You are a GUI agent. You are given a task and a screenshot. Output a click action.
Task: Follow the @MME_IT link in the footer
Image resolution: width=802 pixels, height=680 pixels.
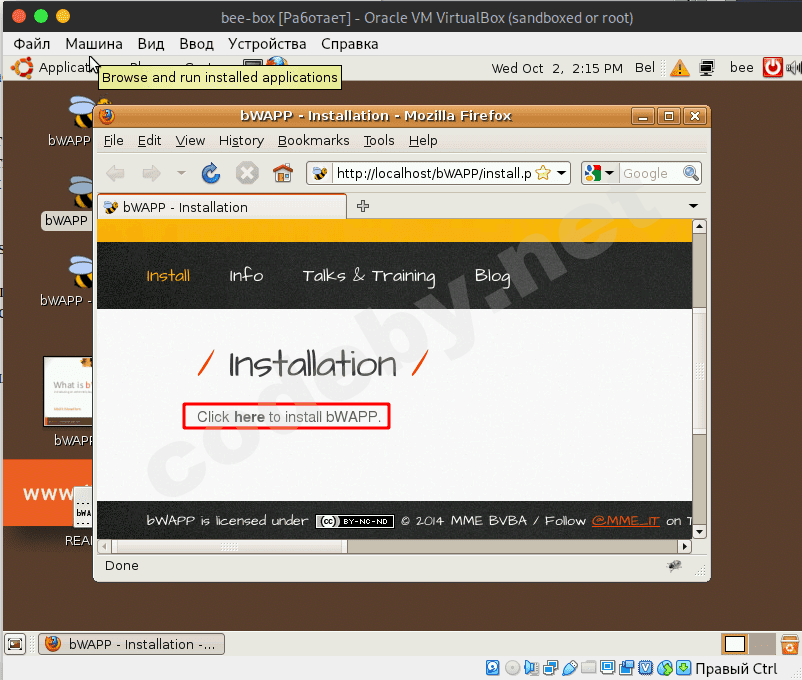pyautogui.click(x=626, y=520)
